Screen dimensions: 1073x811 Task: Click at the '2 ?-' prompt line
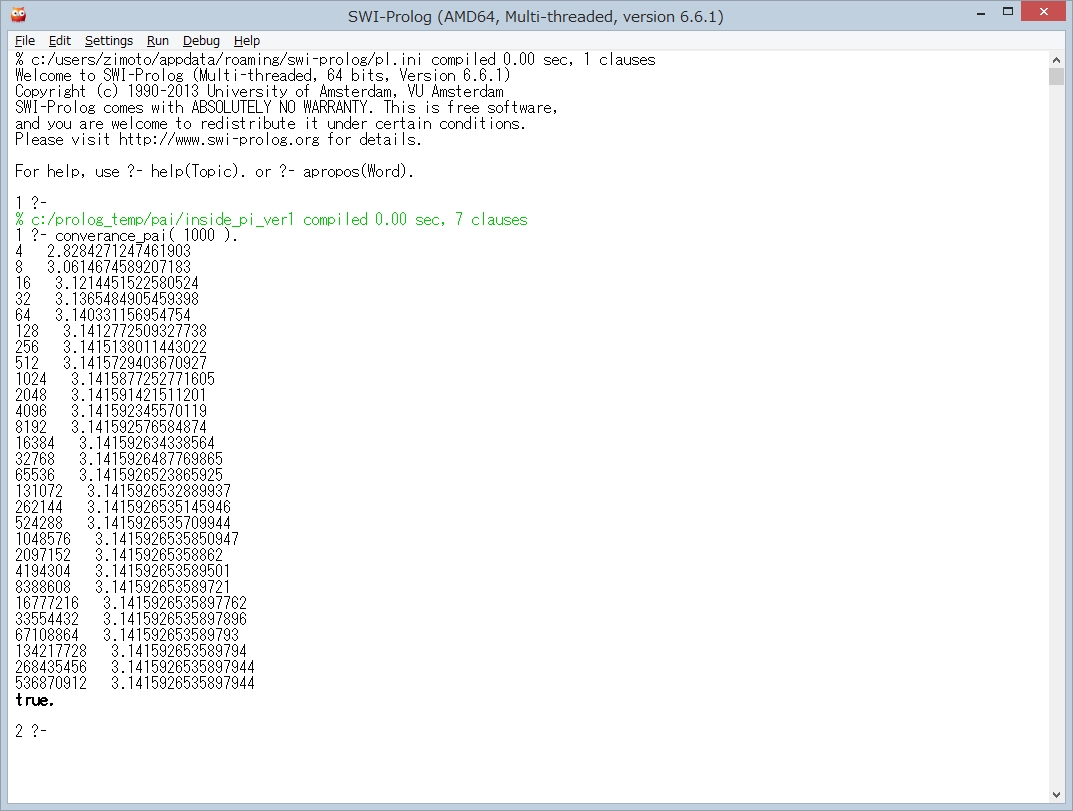[x=31, y=731]
